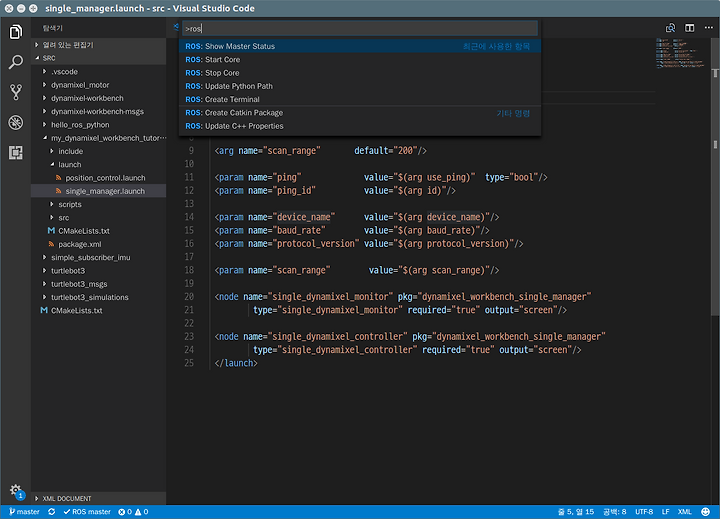The width and height of the screenshot is (720, 519).
Task: Expand the include folder
Action: pyautogui.click(x=98, y=151)
